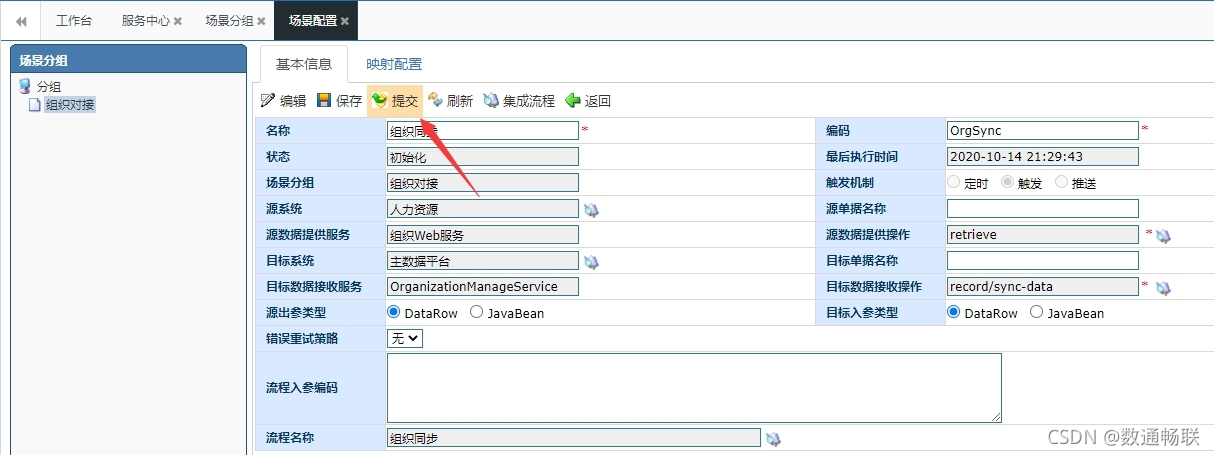Viewport: 1215px width, 455px height.
Task: Click the 场景分组 panel header
Action: click(x=128, y=60)
